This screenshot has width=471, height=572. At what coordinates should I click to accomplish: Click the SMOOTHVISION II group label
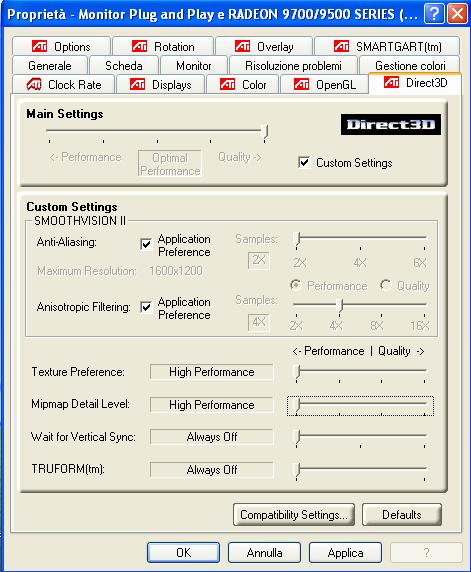(x=80, y=221)
